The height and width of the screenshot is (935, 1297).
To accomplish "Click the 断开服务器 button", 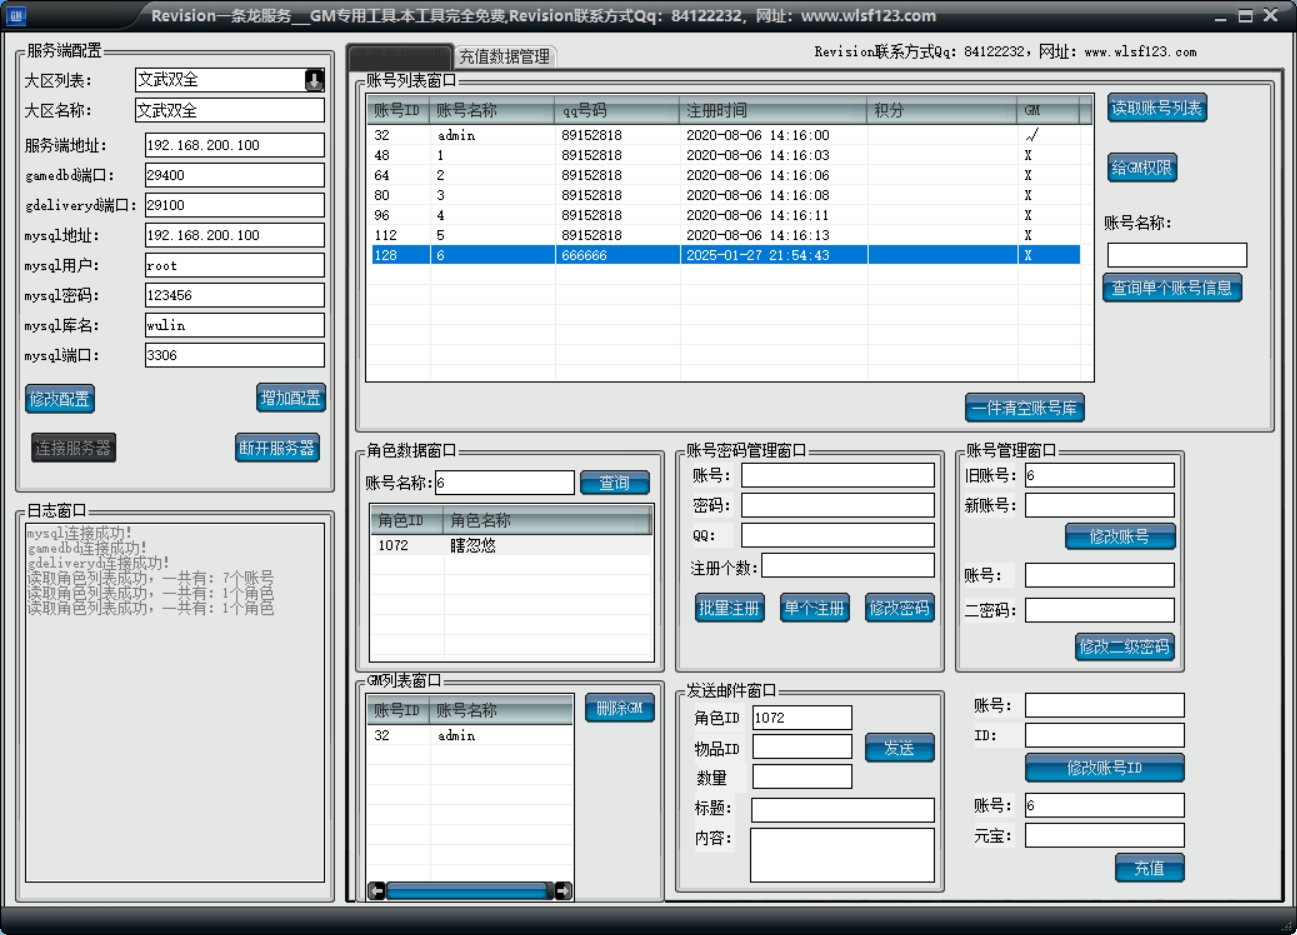I will point(277,448).
